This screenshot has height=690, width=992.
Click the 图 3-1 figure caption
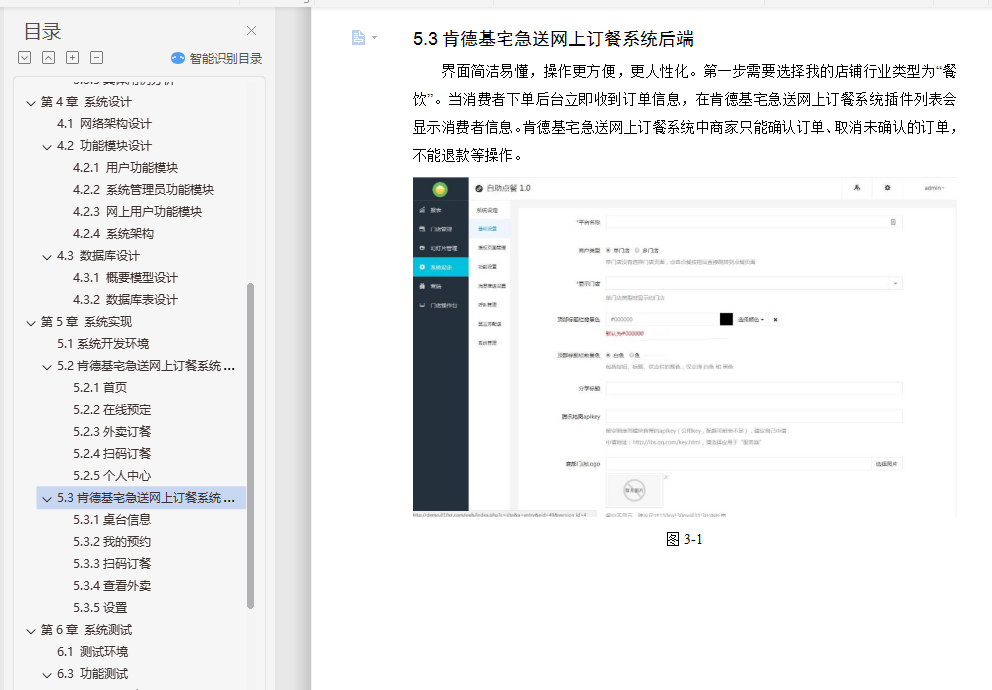(685, 539)
